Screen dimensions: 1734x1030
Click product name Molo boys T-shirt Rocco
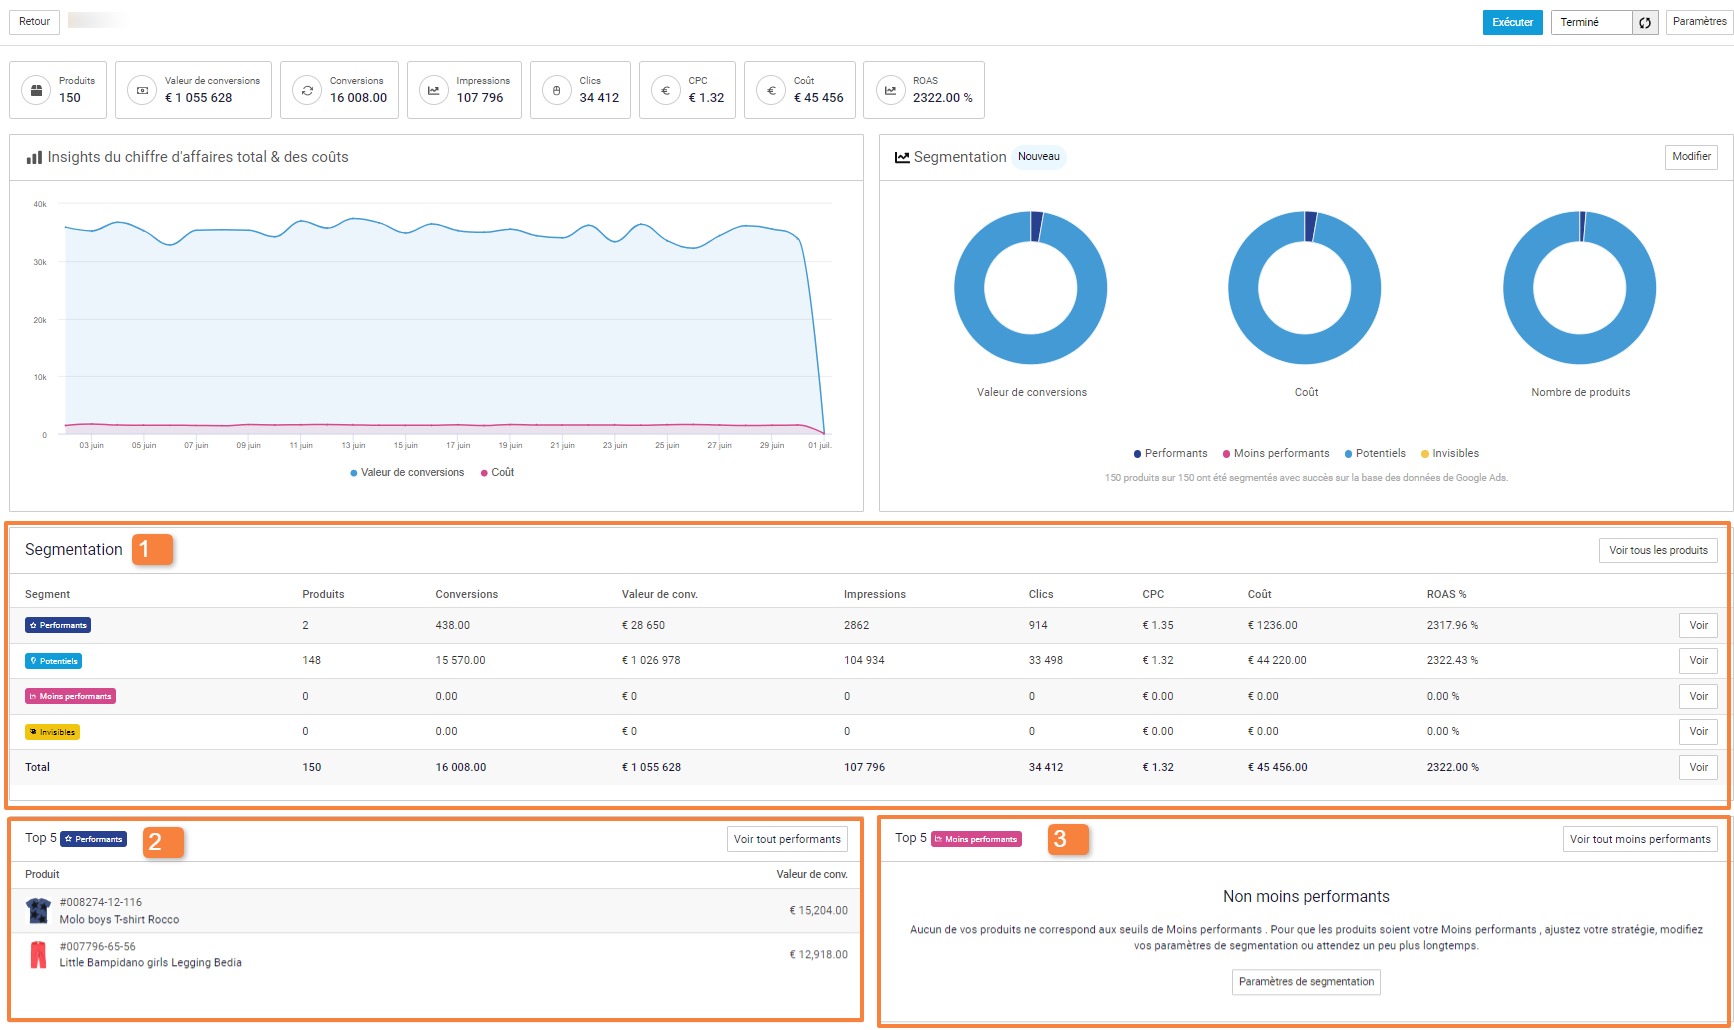[119, 920]
